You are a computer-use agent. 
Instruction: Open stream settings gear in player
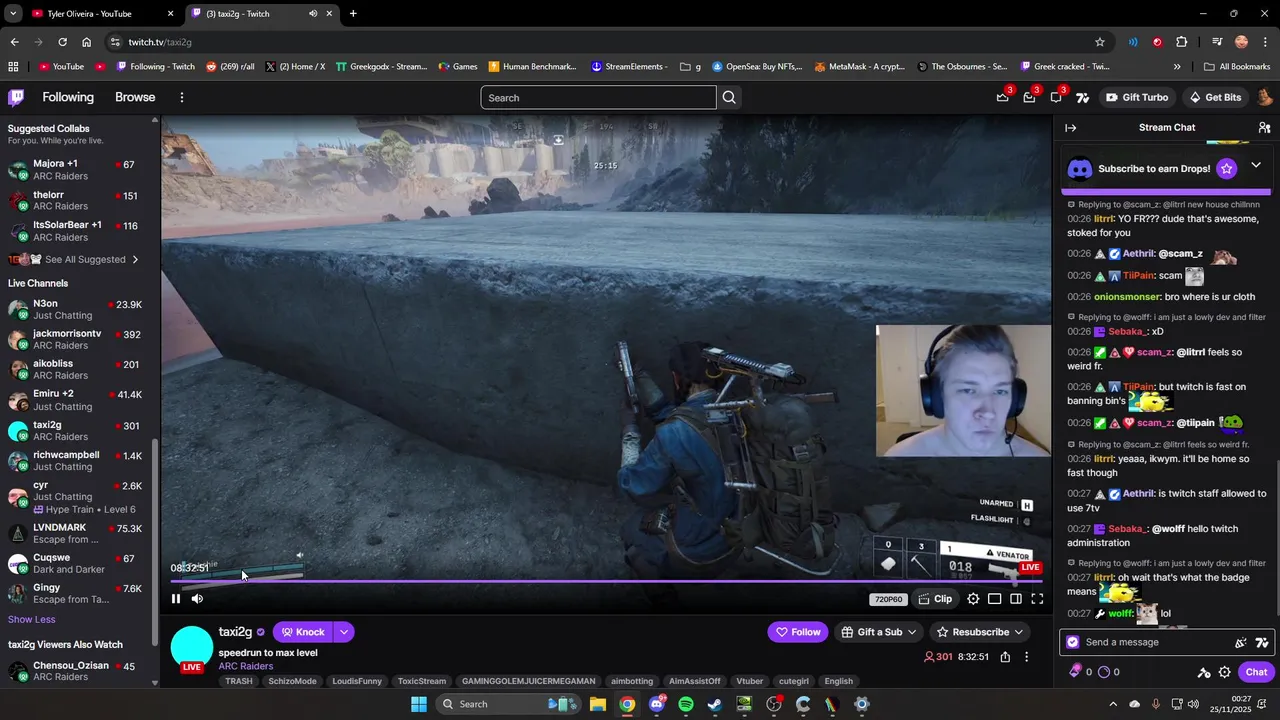(973, 599)
